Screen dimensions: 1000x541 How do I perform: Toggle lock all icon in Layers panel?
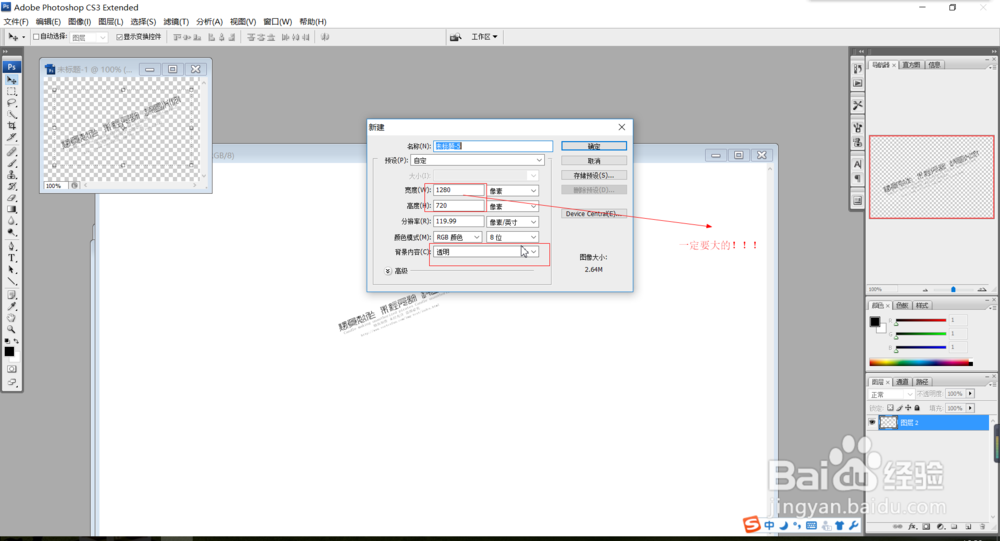click(918, 408)
